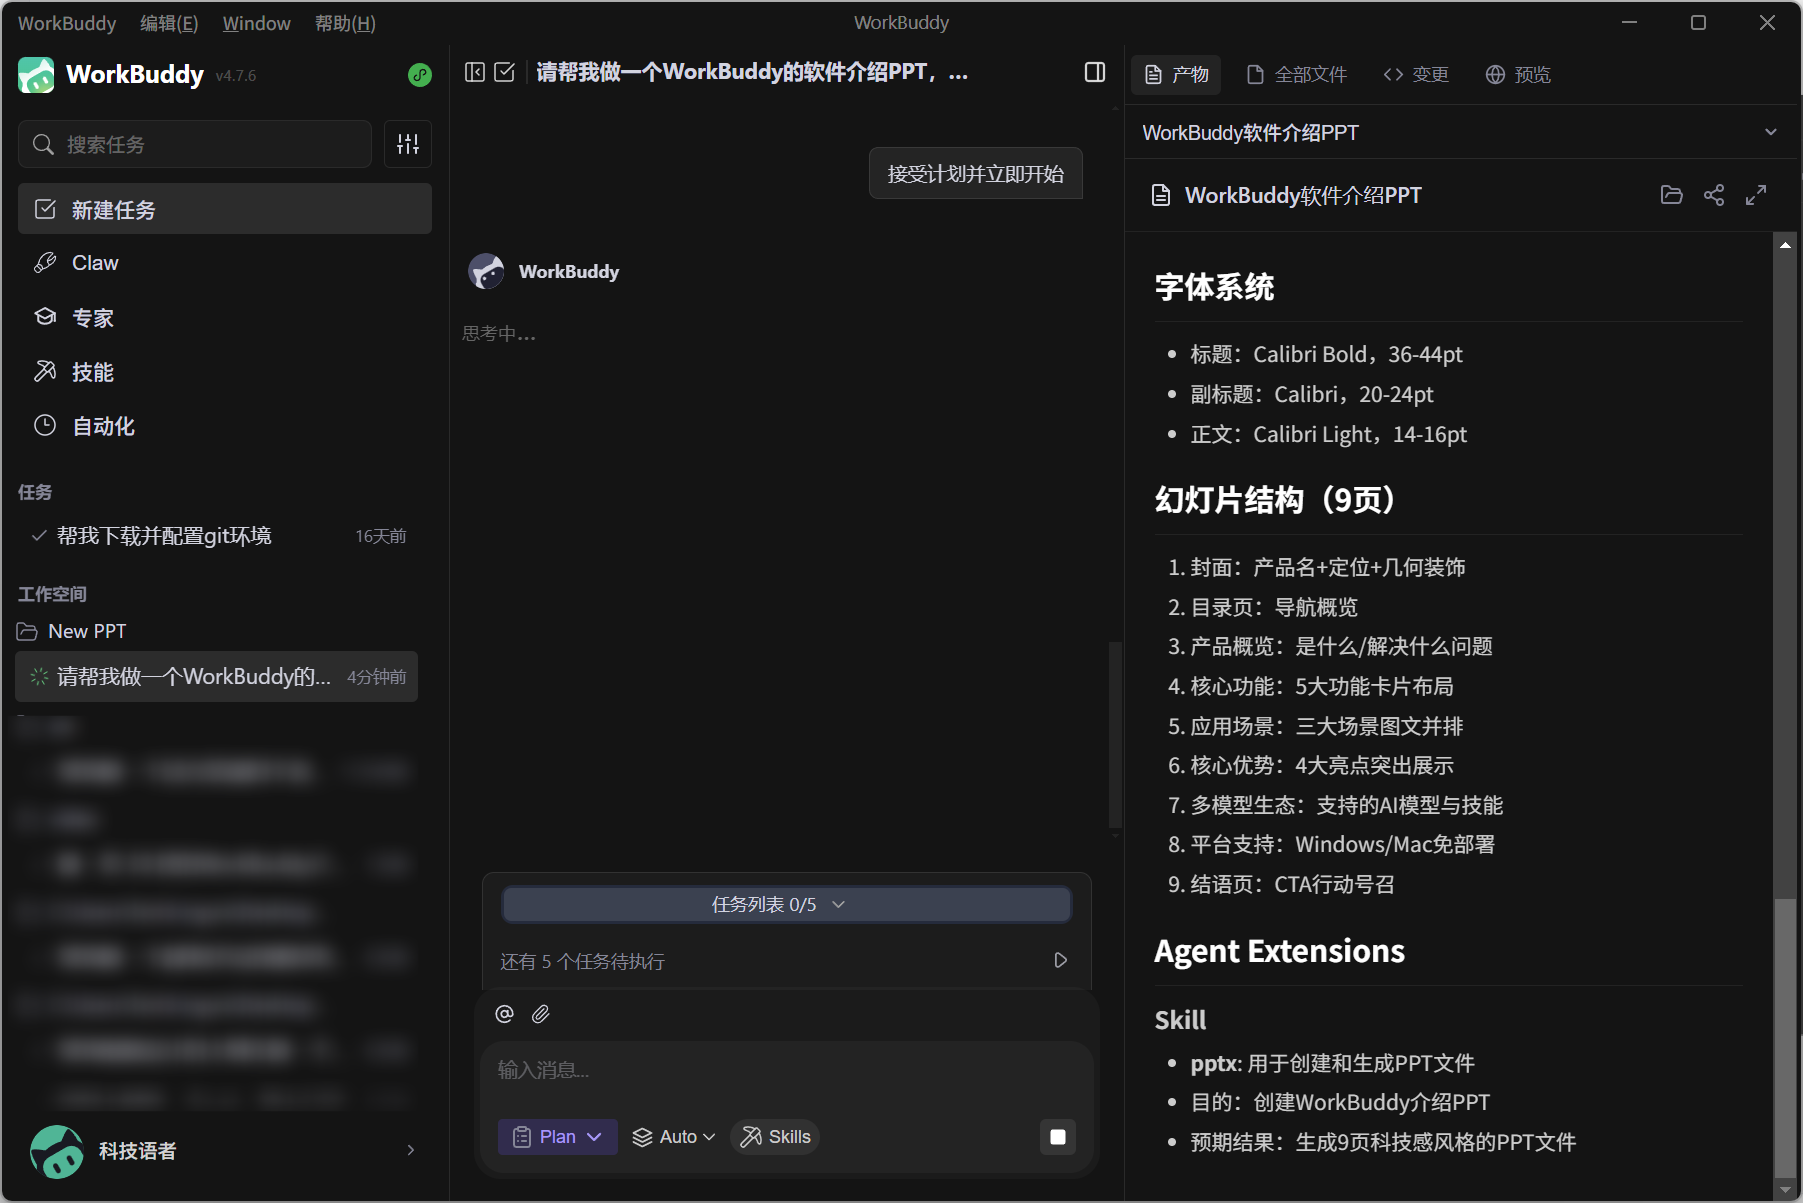Viewport: 1803px width, 1203px height.
Task: Expand document to fullscreen view
Action: pyautogui.click(x=1756, y=195)
